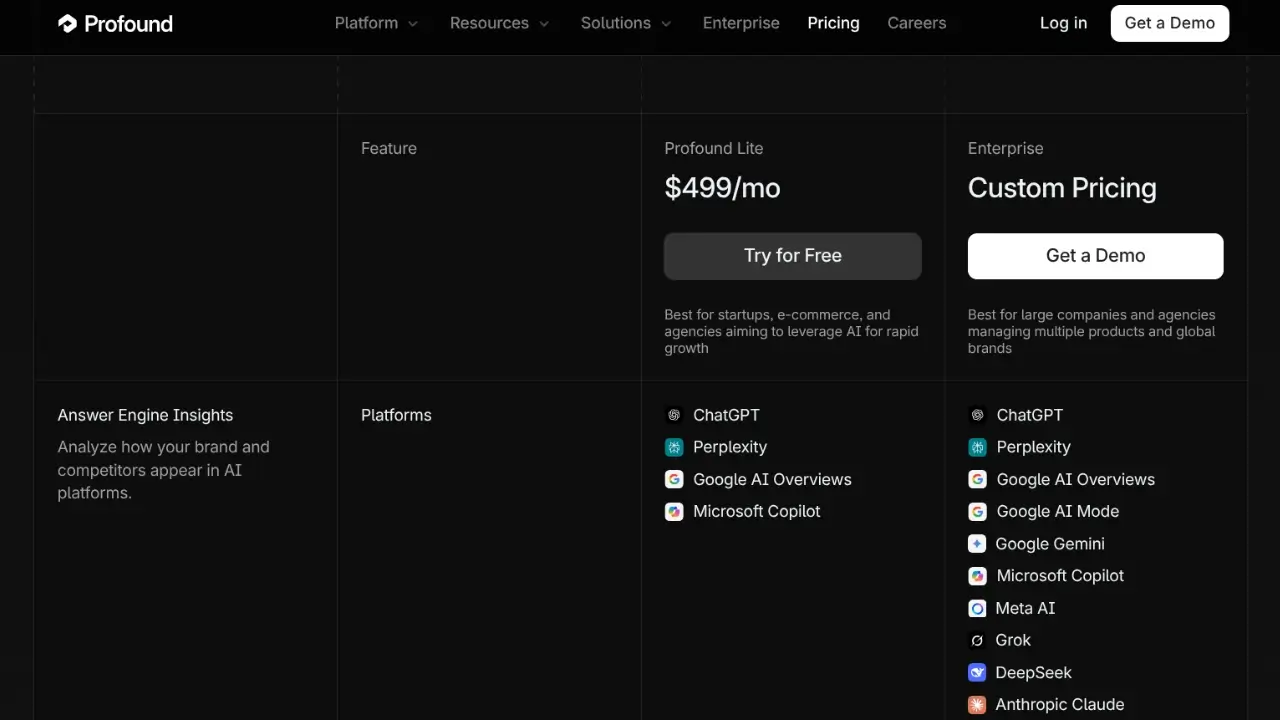
Task: Click the Microsoft Copilot icon under Profound Lite
Action: [x=675, y=511]
